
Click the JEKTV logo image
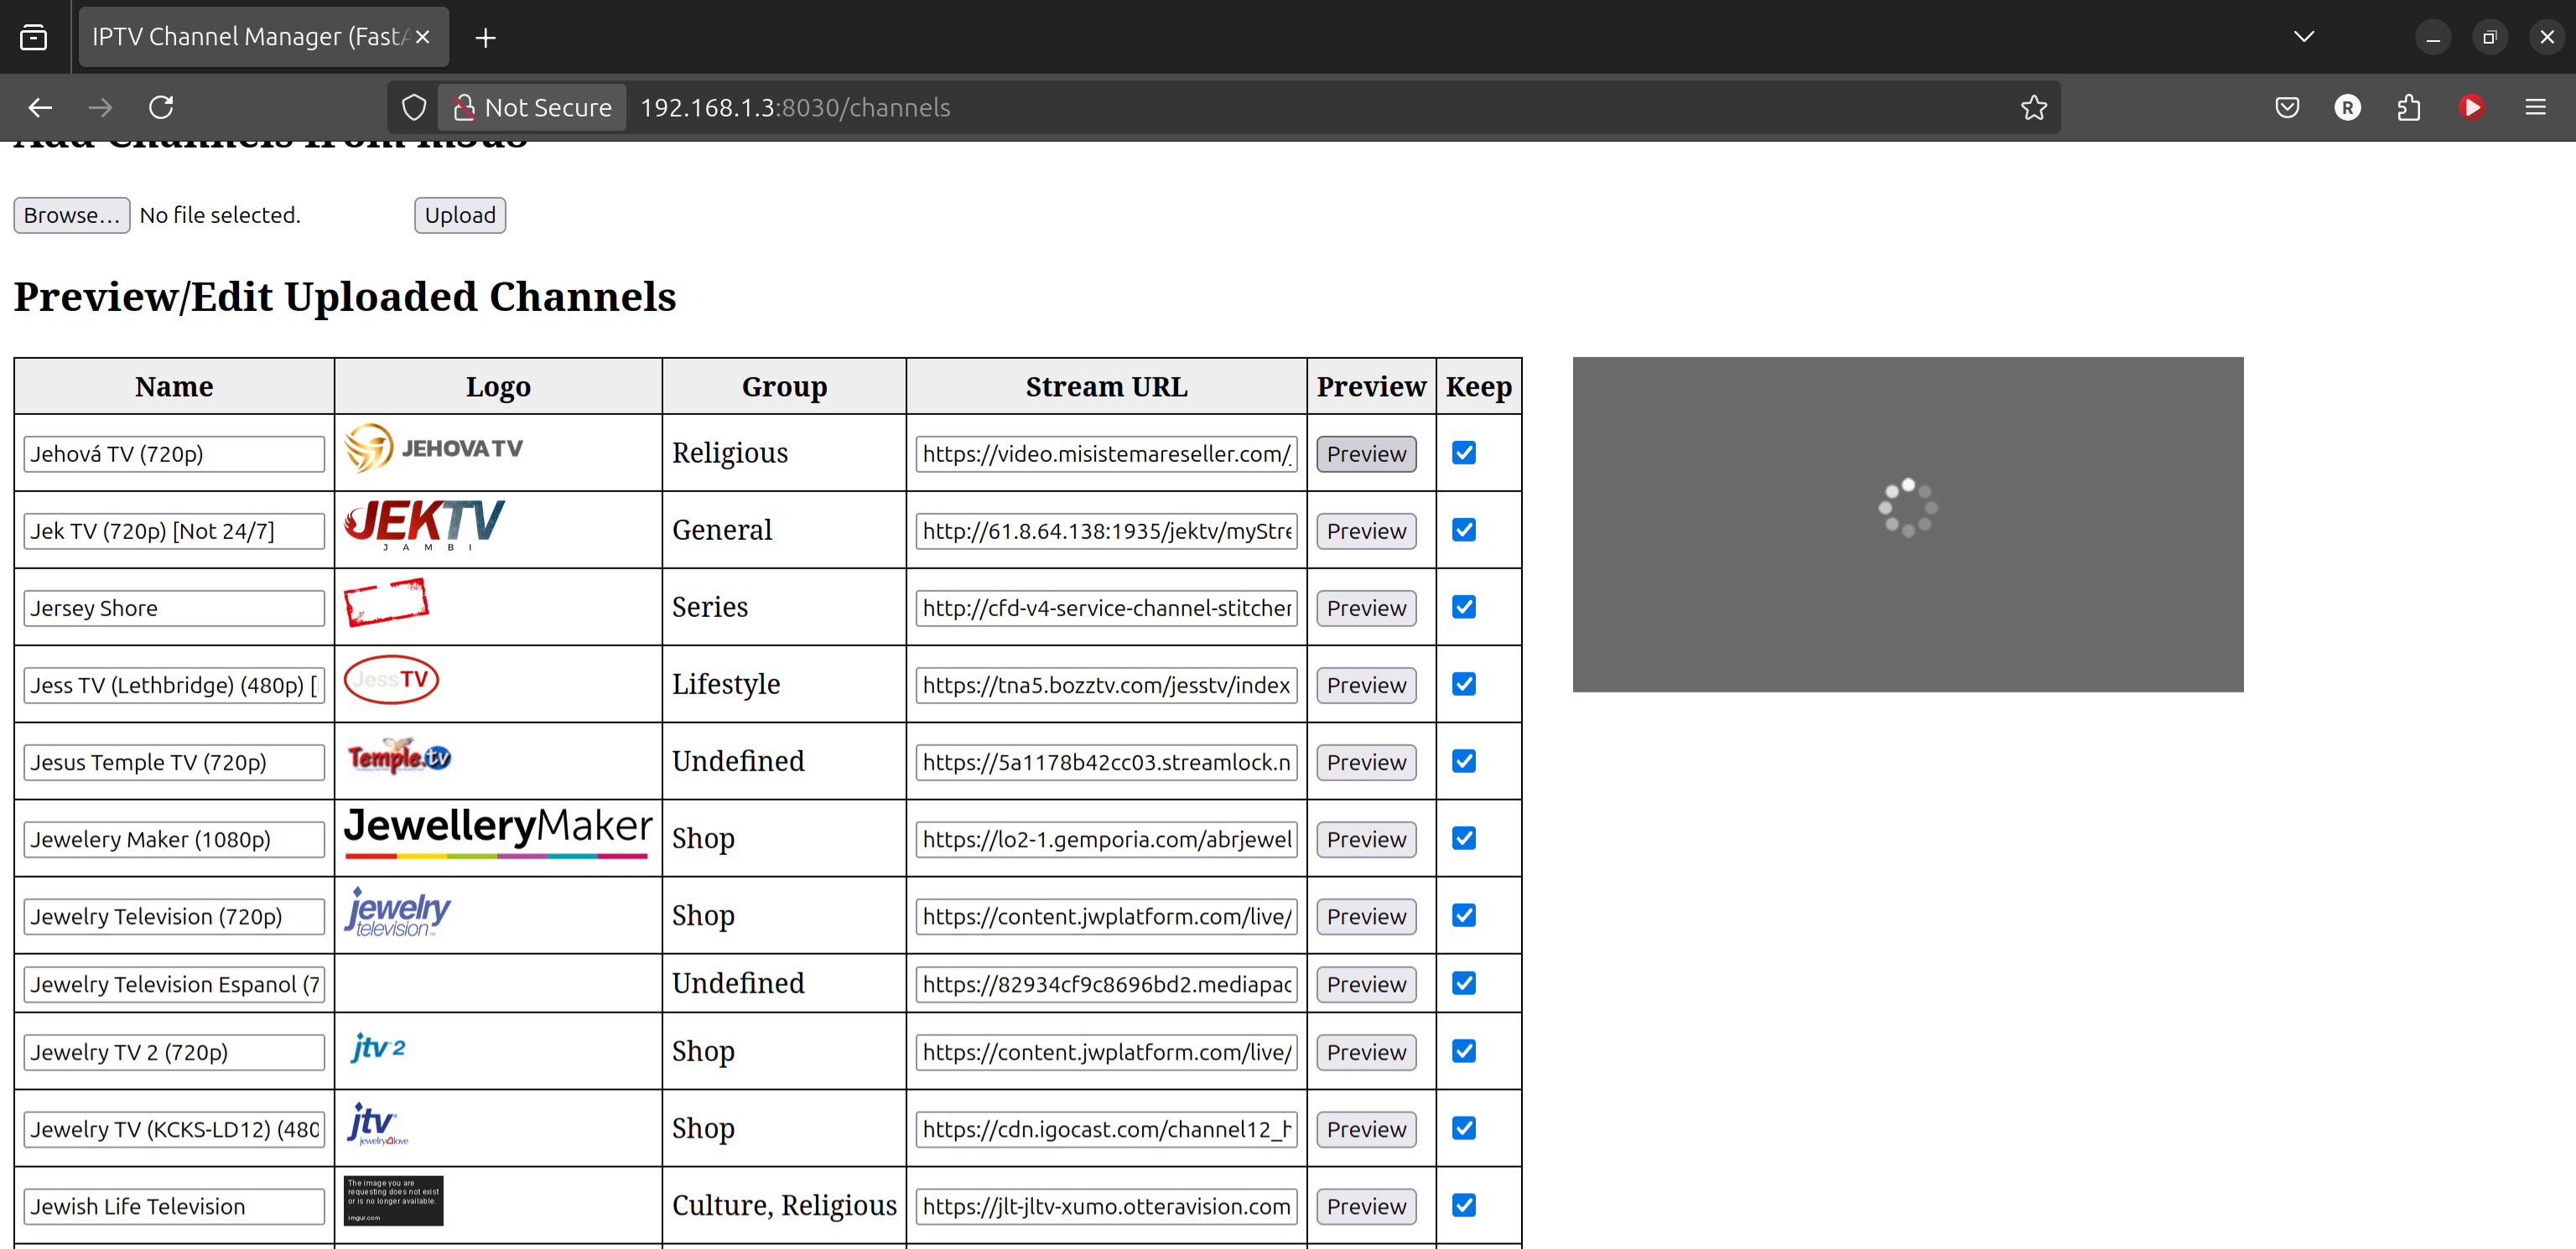pos(425,525)
